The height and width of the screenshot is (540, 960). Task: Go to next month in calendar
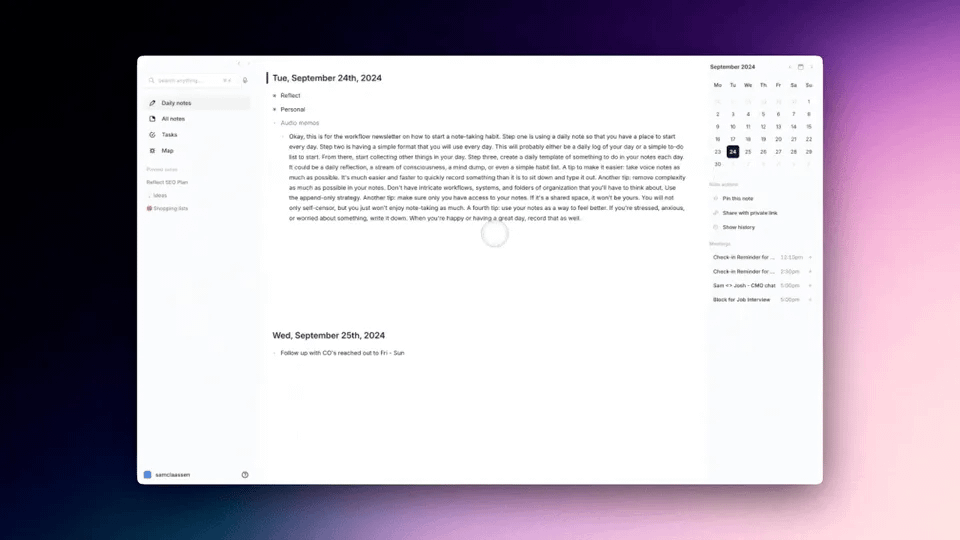click(811, 67)
